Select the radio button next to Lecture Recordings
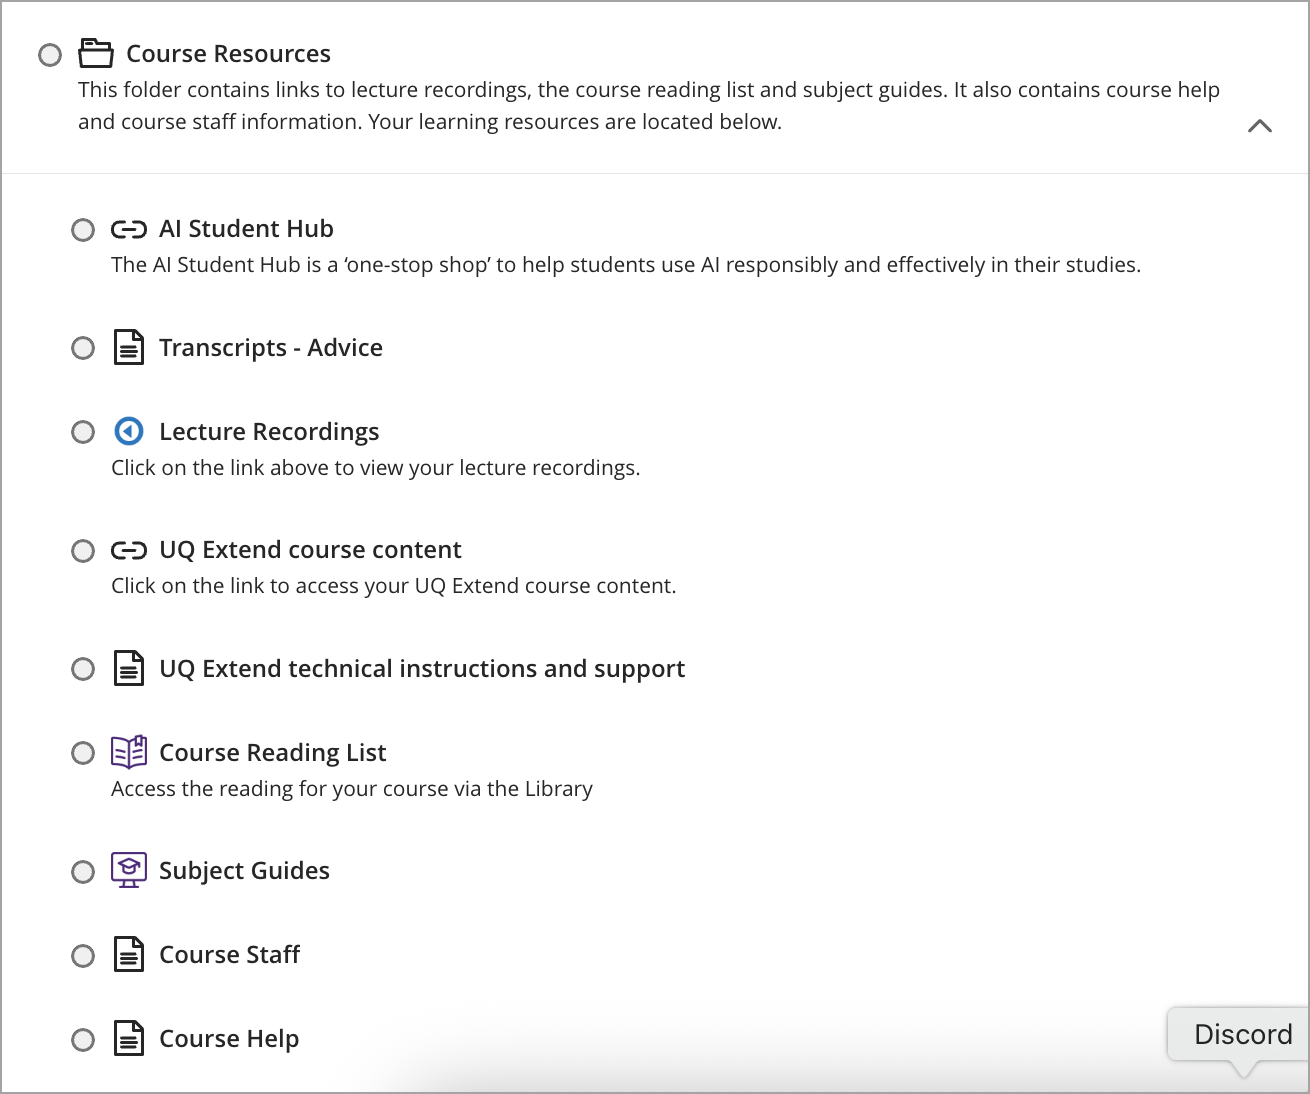Viewport: 1310px width, 1094px height. pyautogui.click(x=83, y=432)
